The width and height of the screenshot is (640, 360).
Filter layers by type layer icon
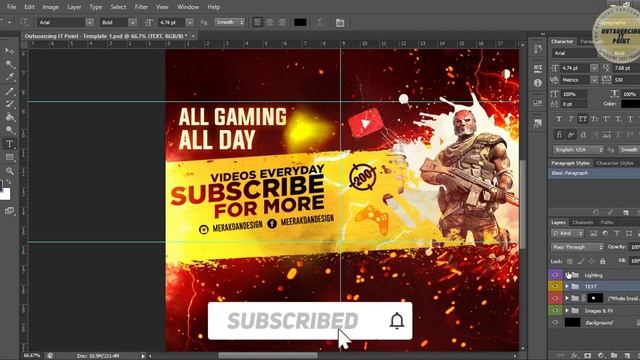[x=617, y=233]
